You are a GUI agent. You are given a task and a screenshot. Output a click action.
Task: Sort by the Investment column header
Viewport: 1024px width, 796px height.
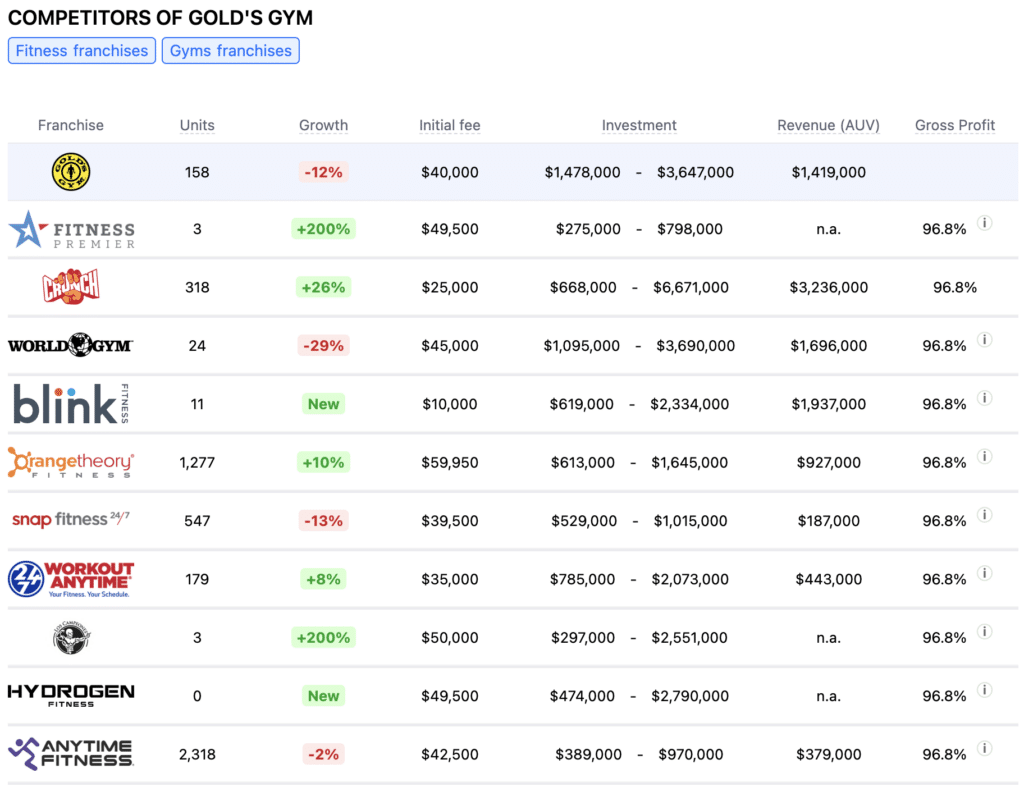pyautogui.click(x=639, y=125)
